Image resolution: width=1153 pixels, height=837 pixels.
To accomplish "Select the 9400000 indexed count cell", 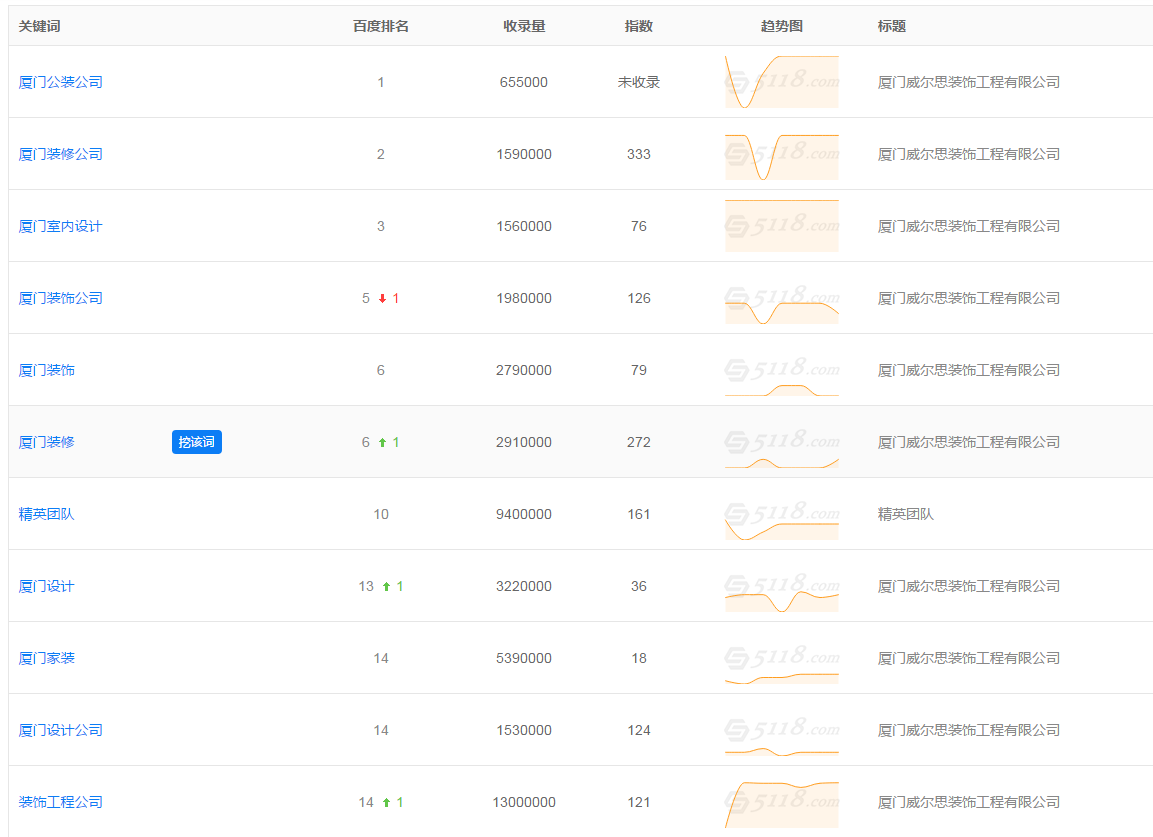I will tap(524, 515).
